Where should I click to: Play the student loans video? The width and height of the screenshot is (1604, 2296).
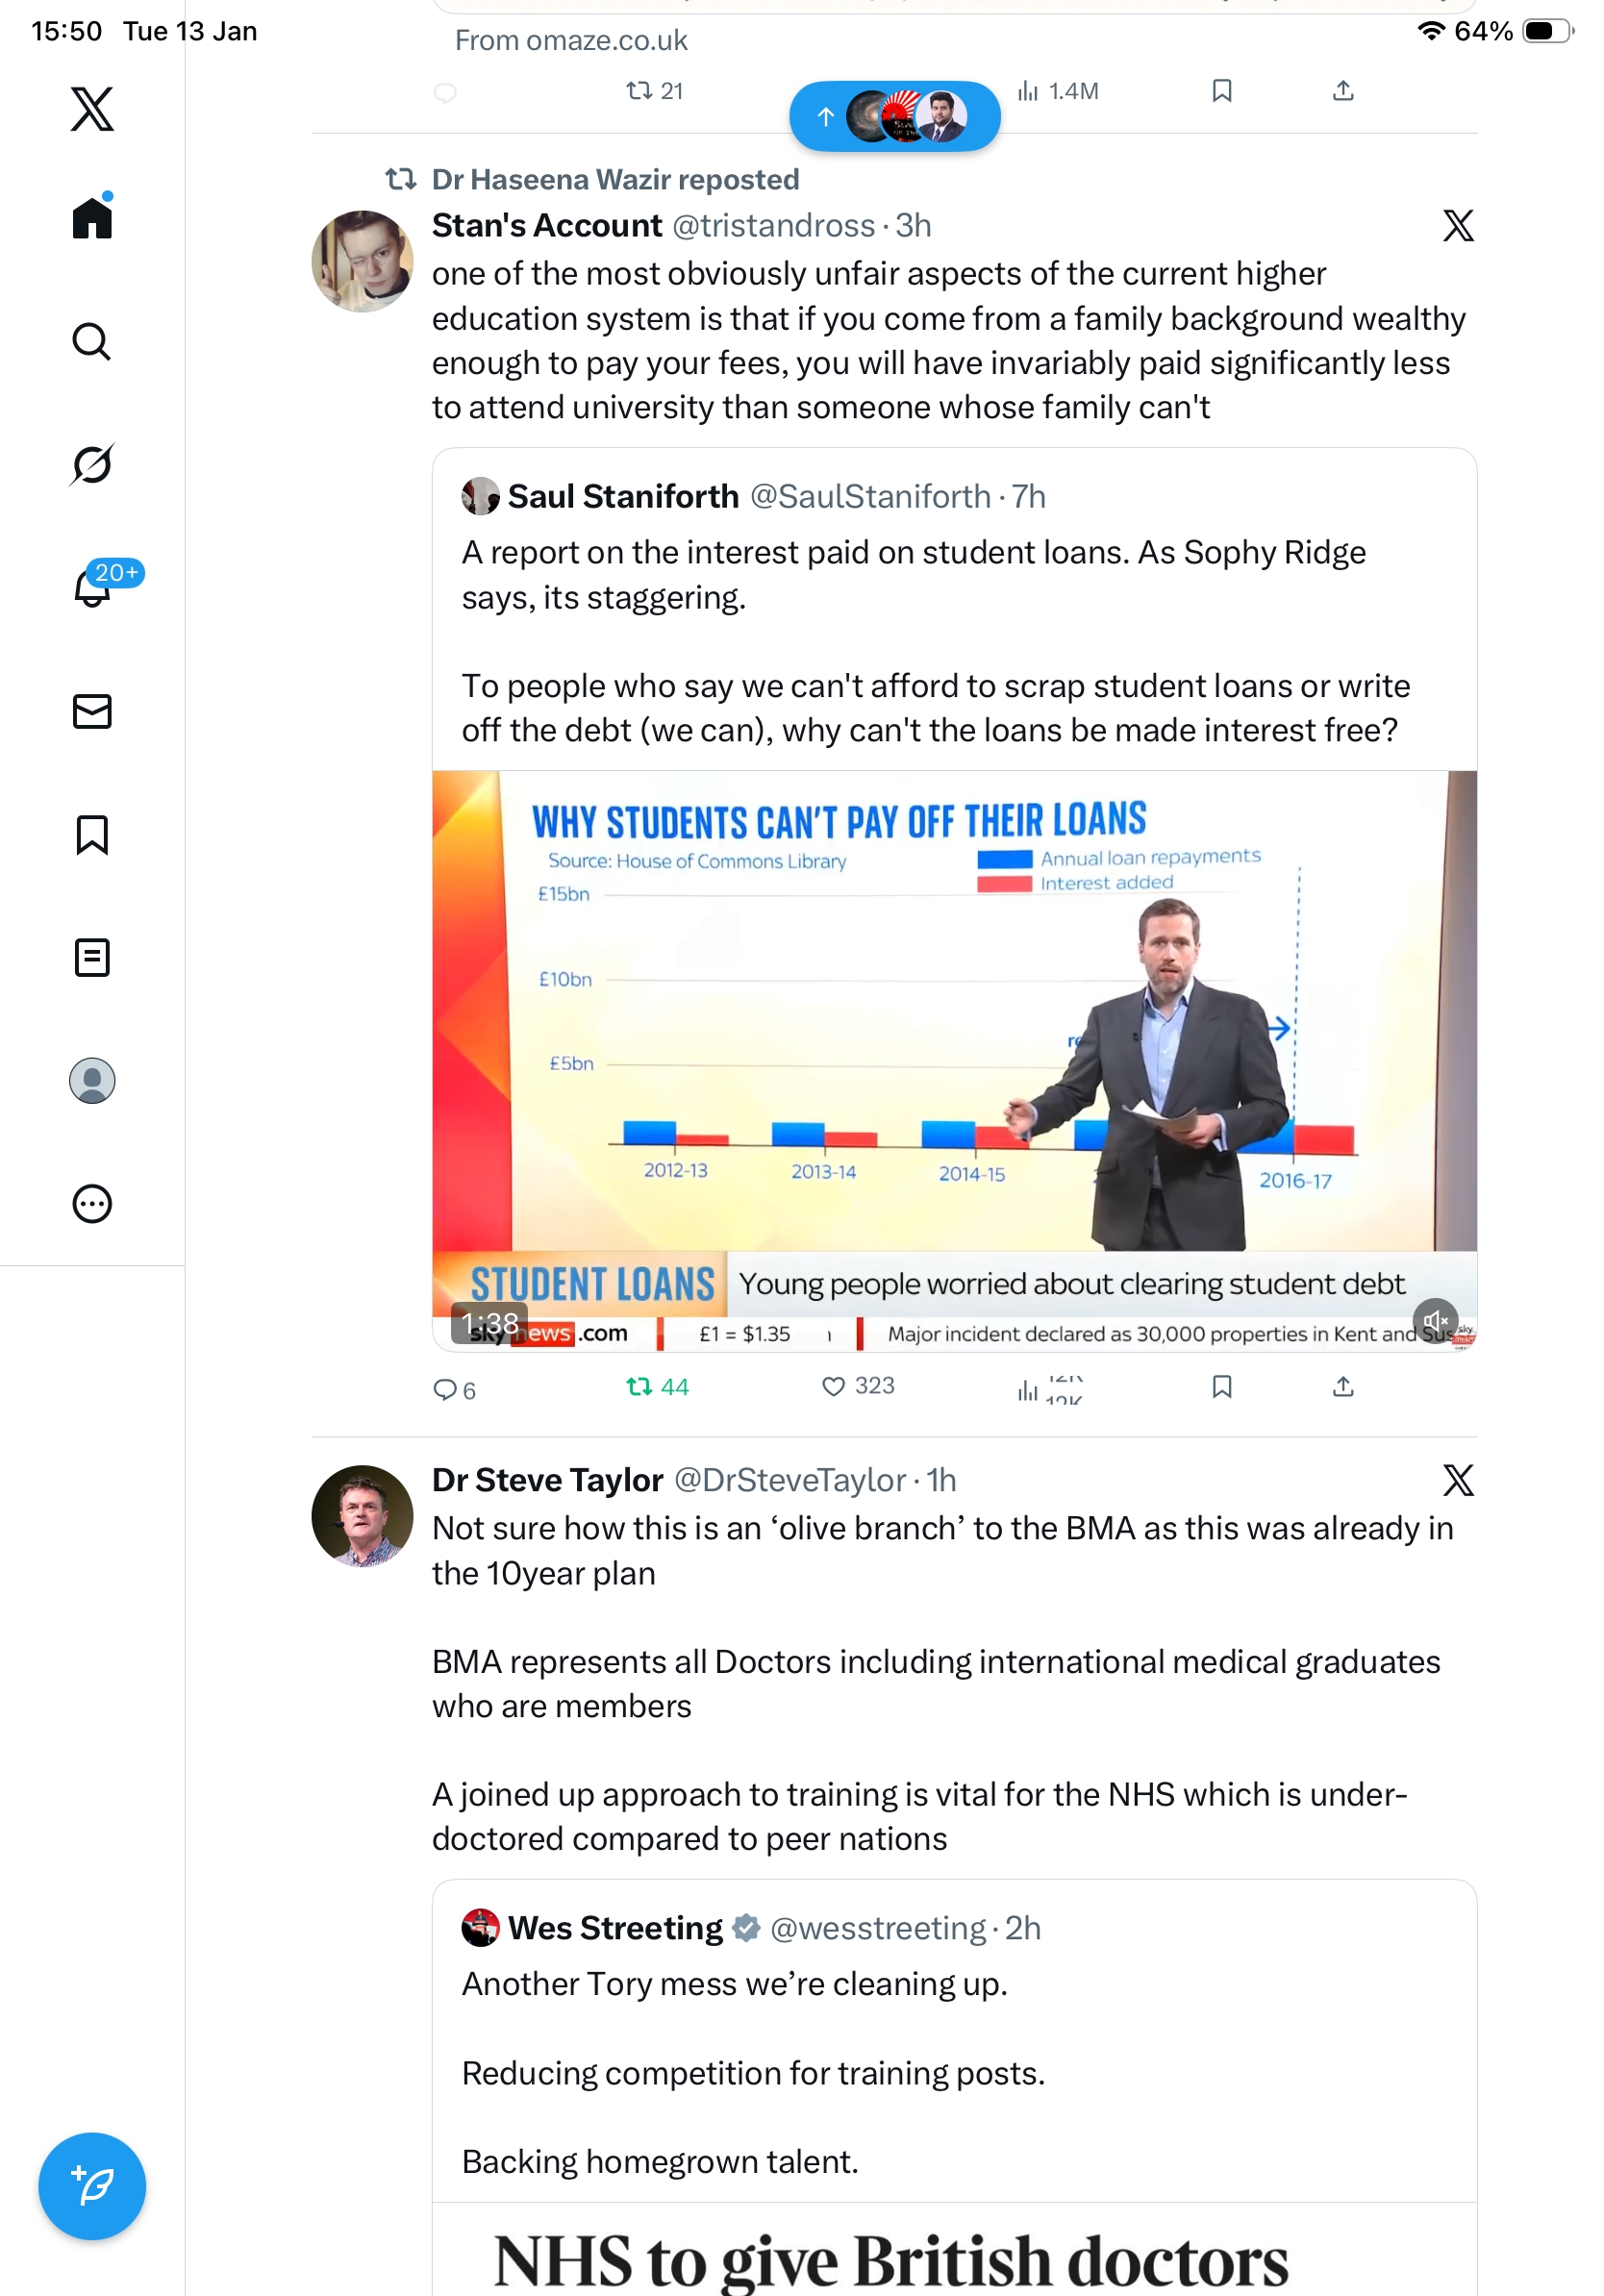click(x=954, y=1060)
